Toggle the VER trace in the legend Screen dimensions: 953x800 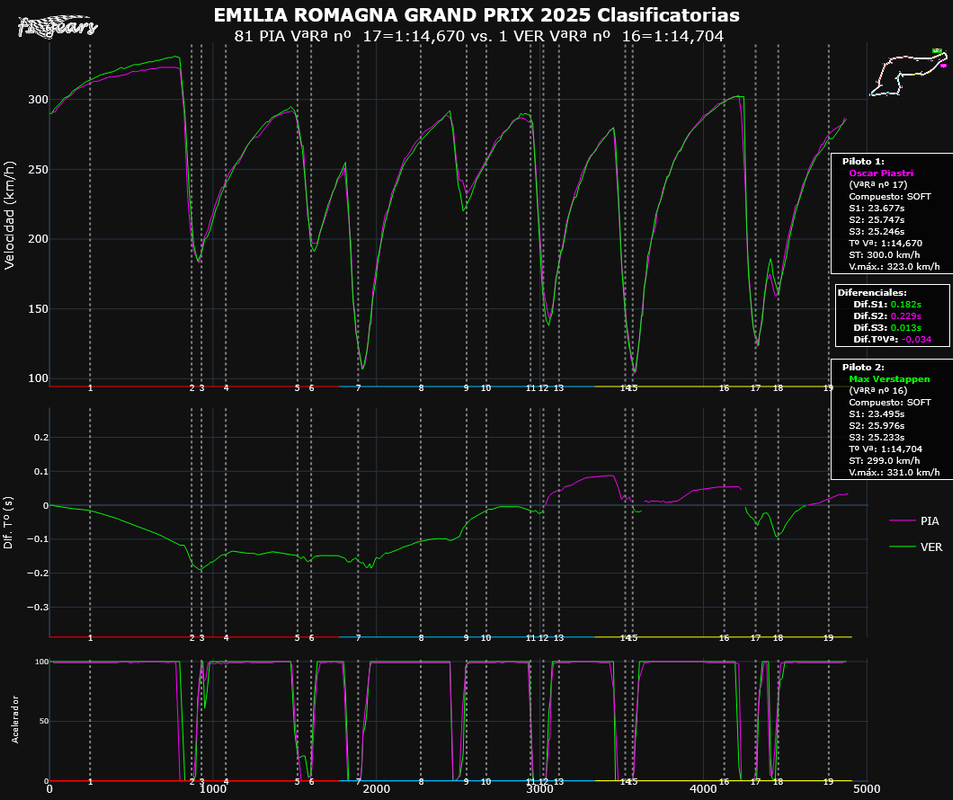click(915, 547)
